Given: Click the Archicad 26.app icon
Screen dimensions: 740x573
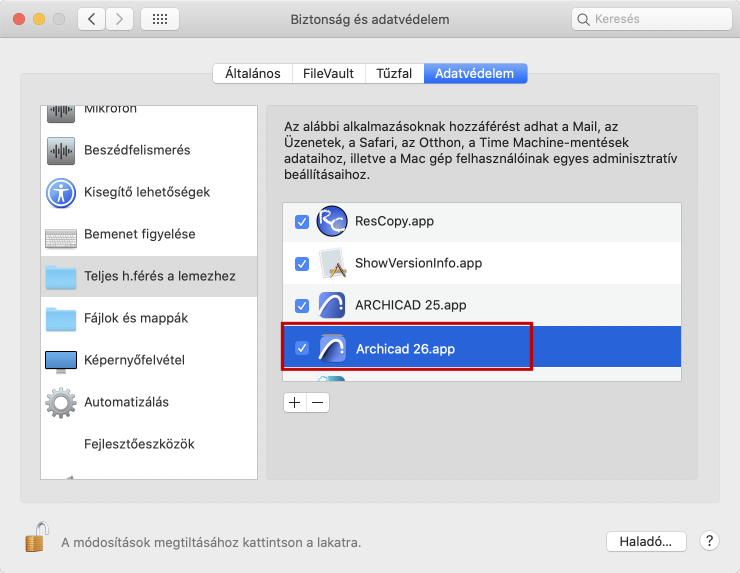Looking at the screenshot, I should pyautogui.click(x=332, y=348).
